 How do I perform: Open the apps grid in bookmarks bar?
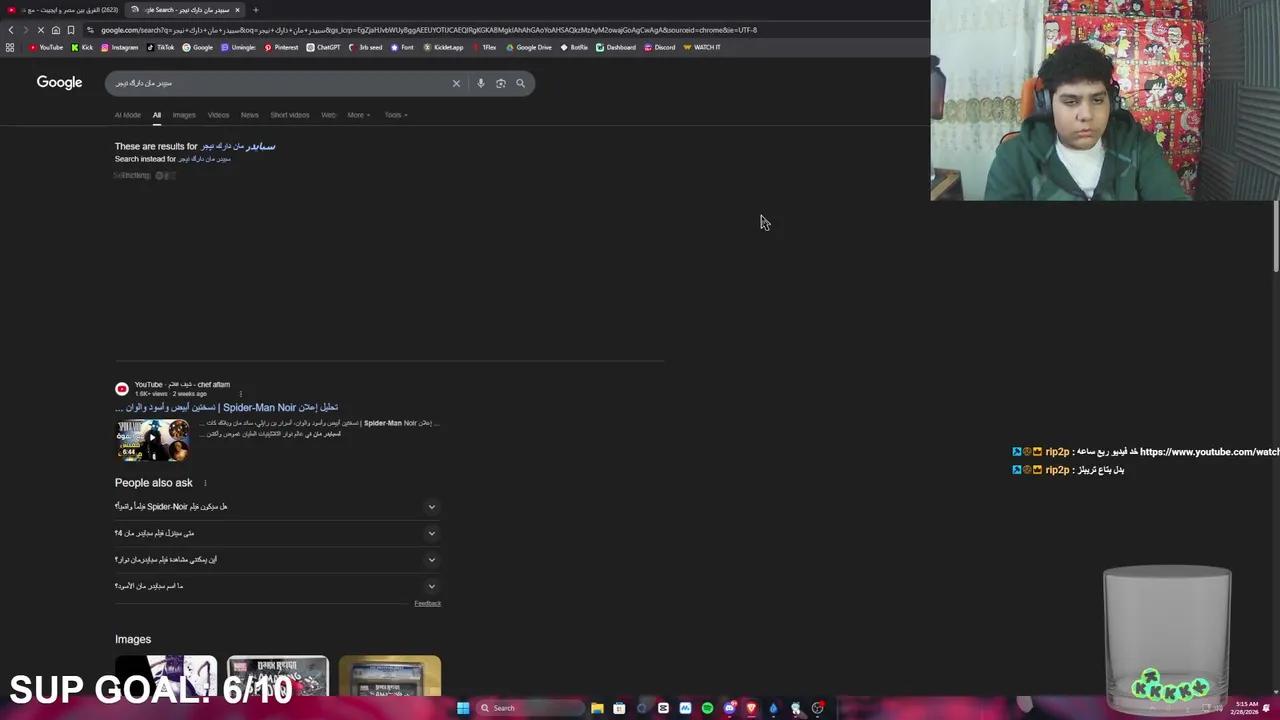point(10,47)
